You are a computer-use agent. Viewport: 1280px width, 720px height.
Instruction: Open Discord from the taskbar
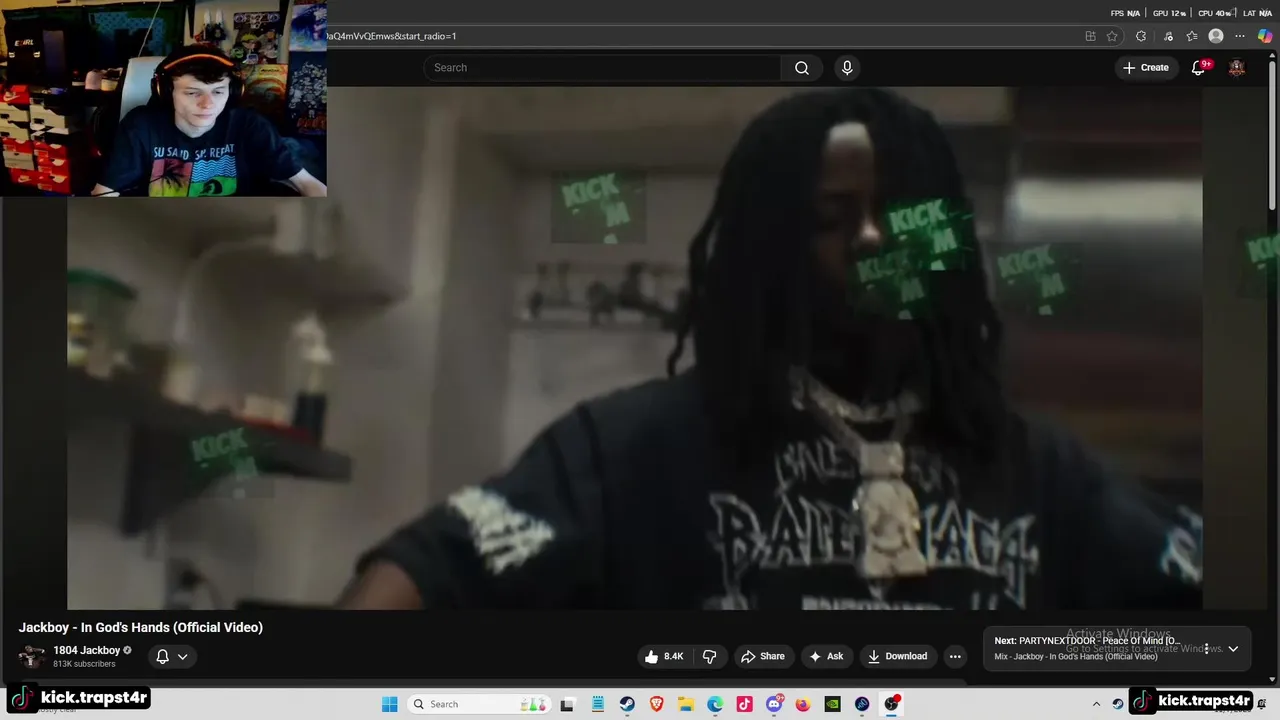(x=774, y=704)
